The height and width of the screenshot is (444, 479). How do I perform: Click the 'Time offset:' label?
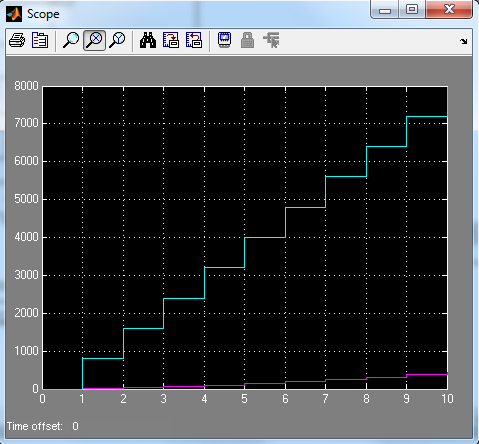click(x=35, y=426)
